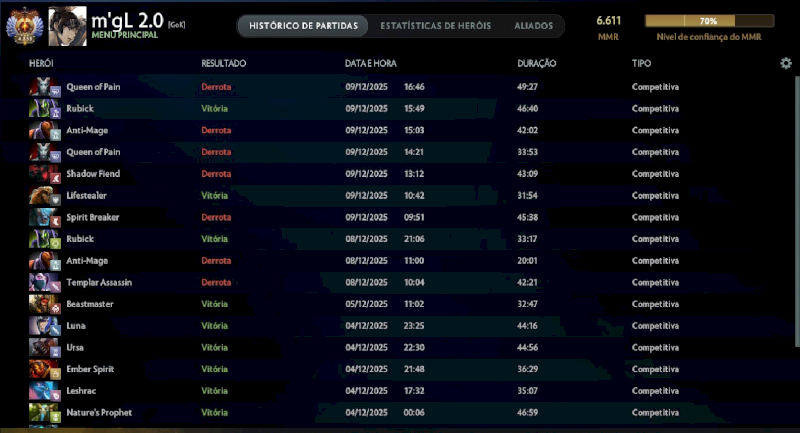Select the Beastmaster hero name
This screenshot has width=800, height=433.
[90, 304]
